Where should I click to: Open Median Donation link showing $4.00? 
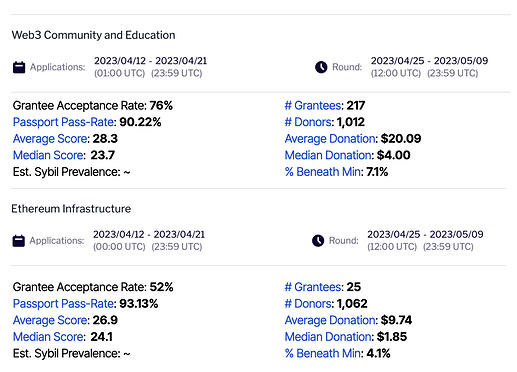pos(328,155)
